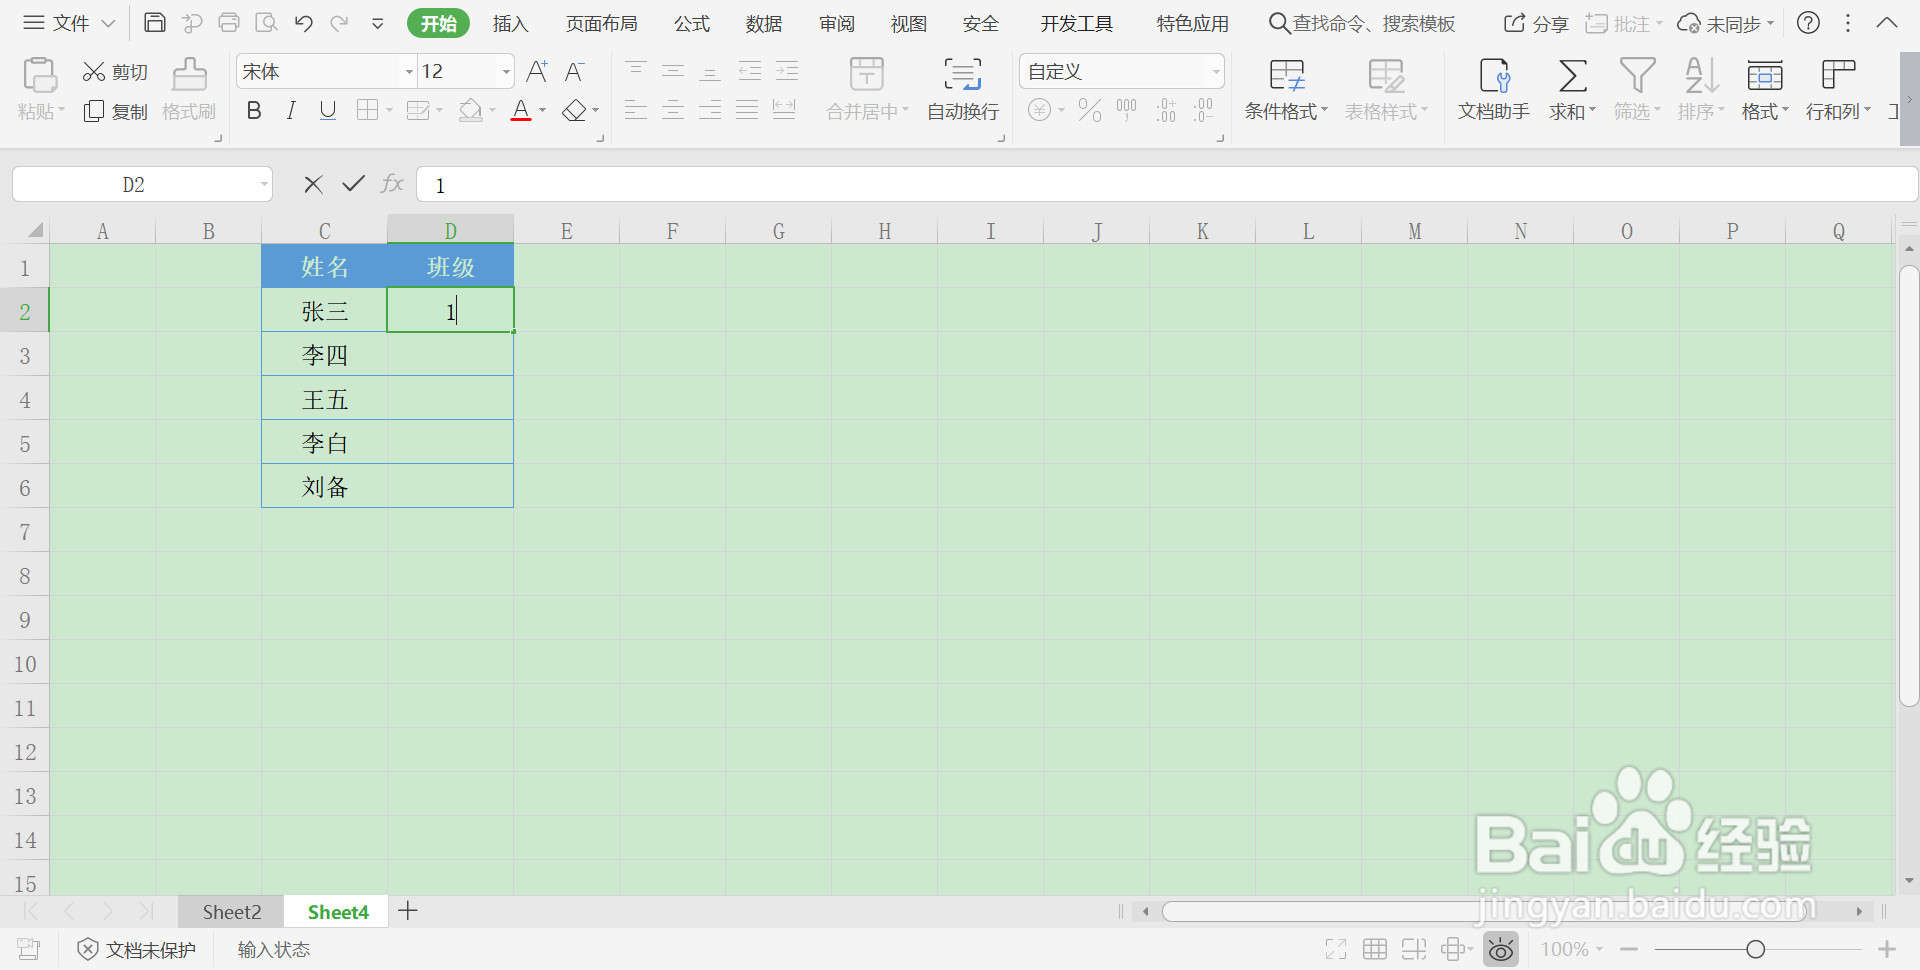1920x970 pixels.
Task: Expand the font color dropdown arrow
Action: point(543,110)
